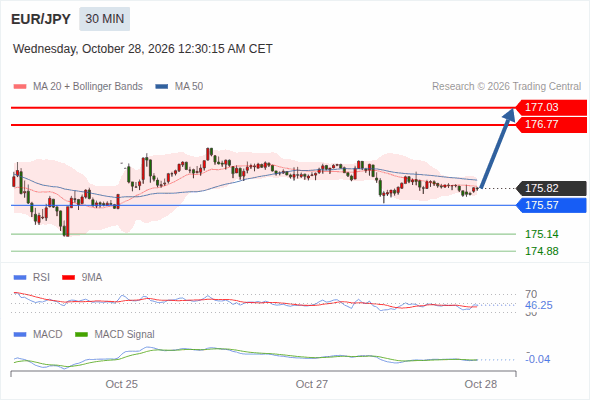Click the 175.14 support level value
The width and height of the screenshot is (590, 400).
click(542, 234)
